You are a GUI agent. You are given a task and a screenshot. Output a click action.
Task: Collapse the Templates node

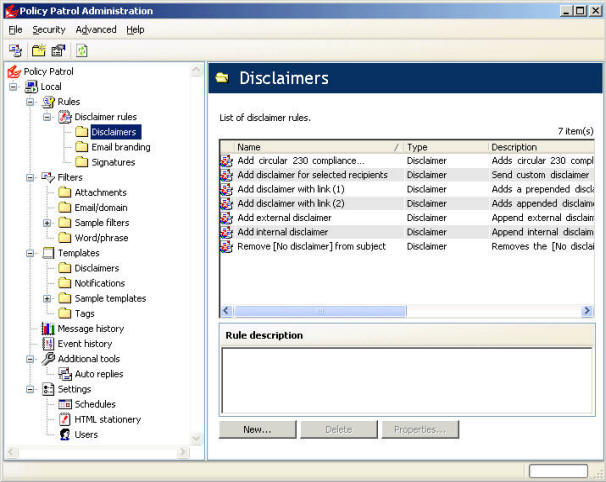click(30, 253)
